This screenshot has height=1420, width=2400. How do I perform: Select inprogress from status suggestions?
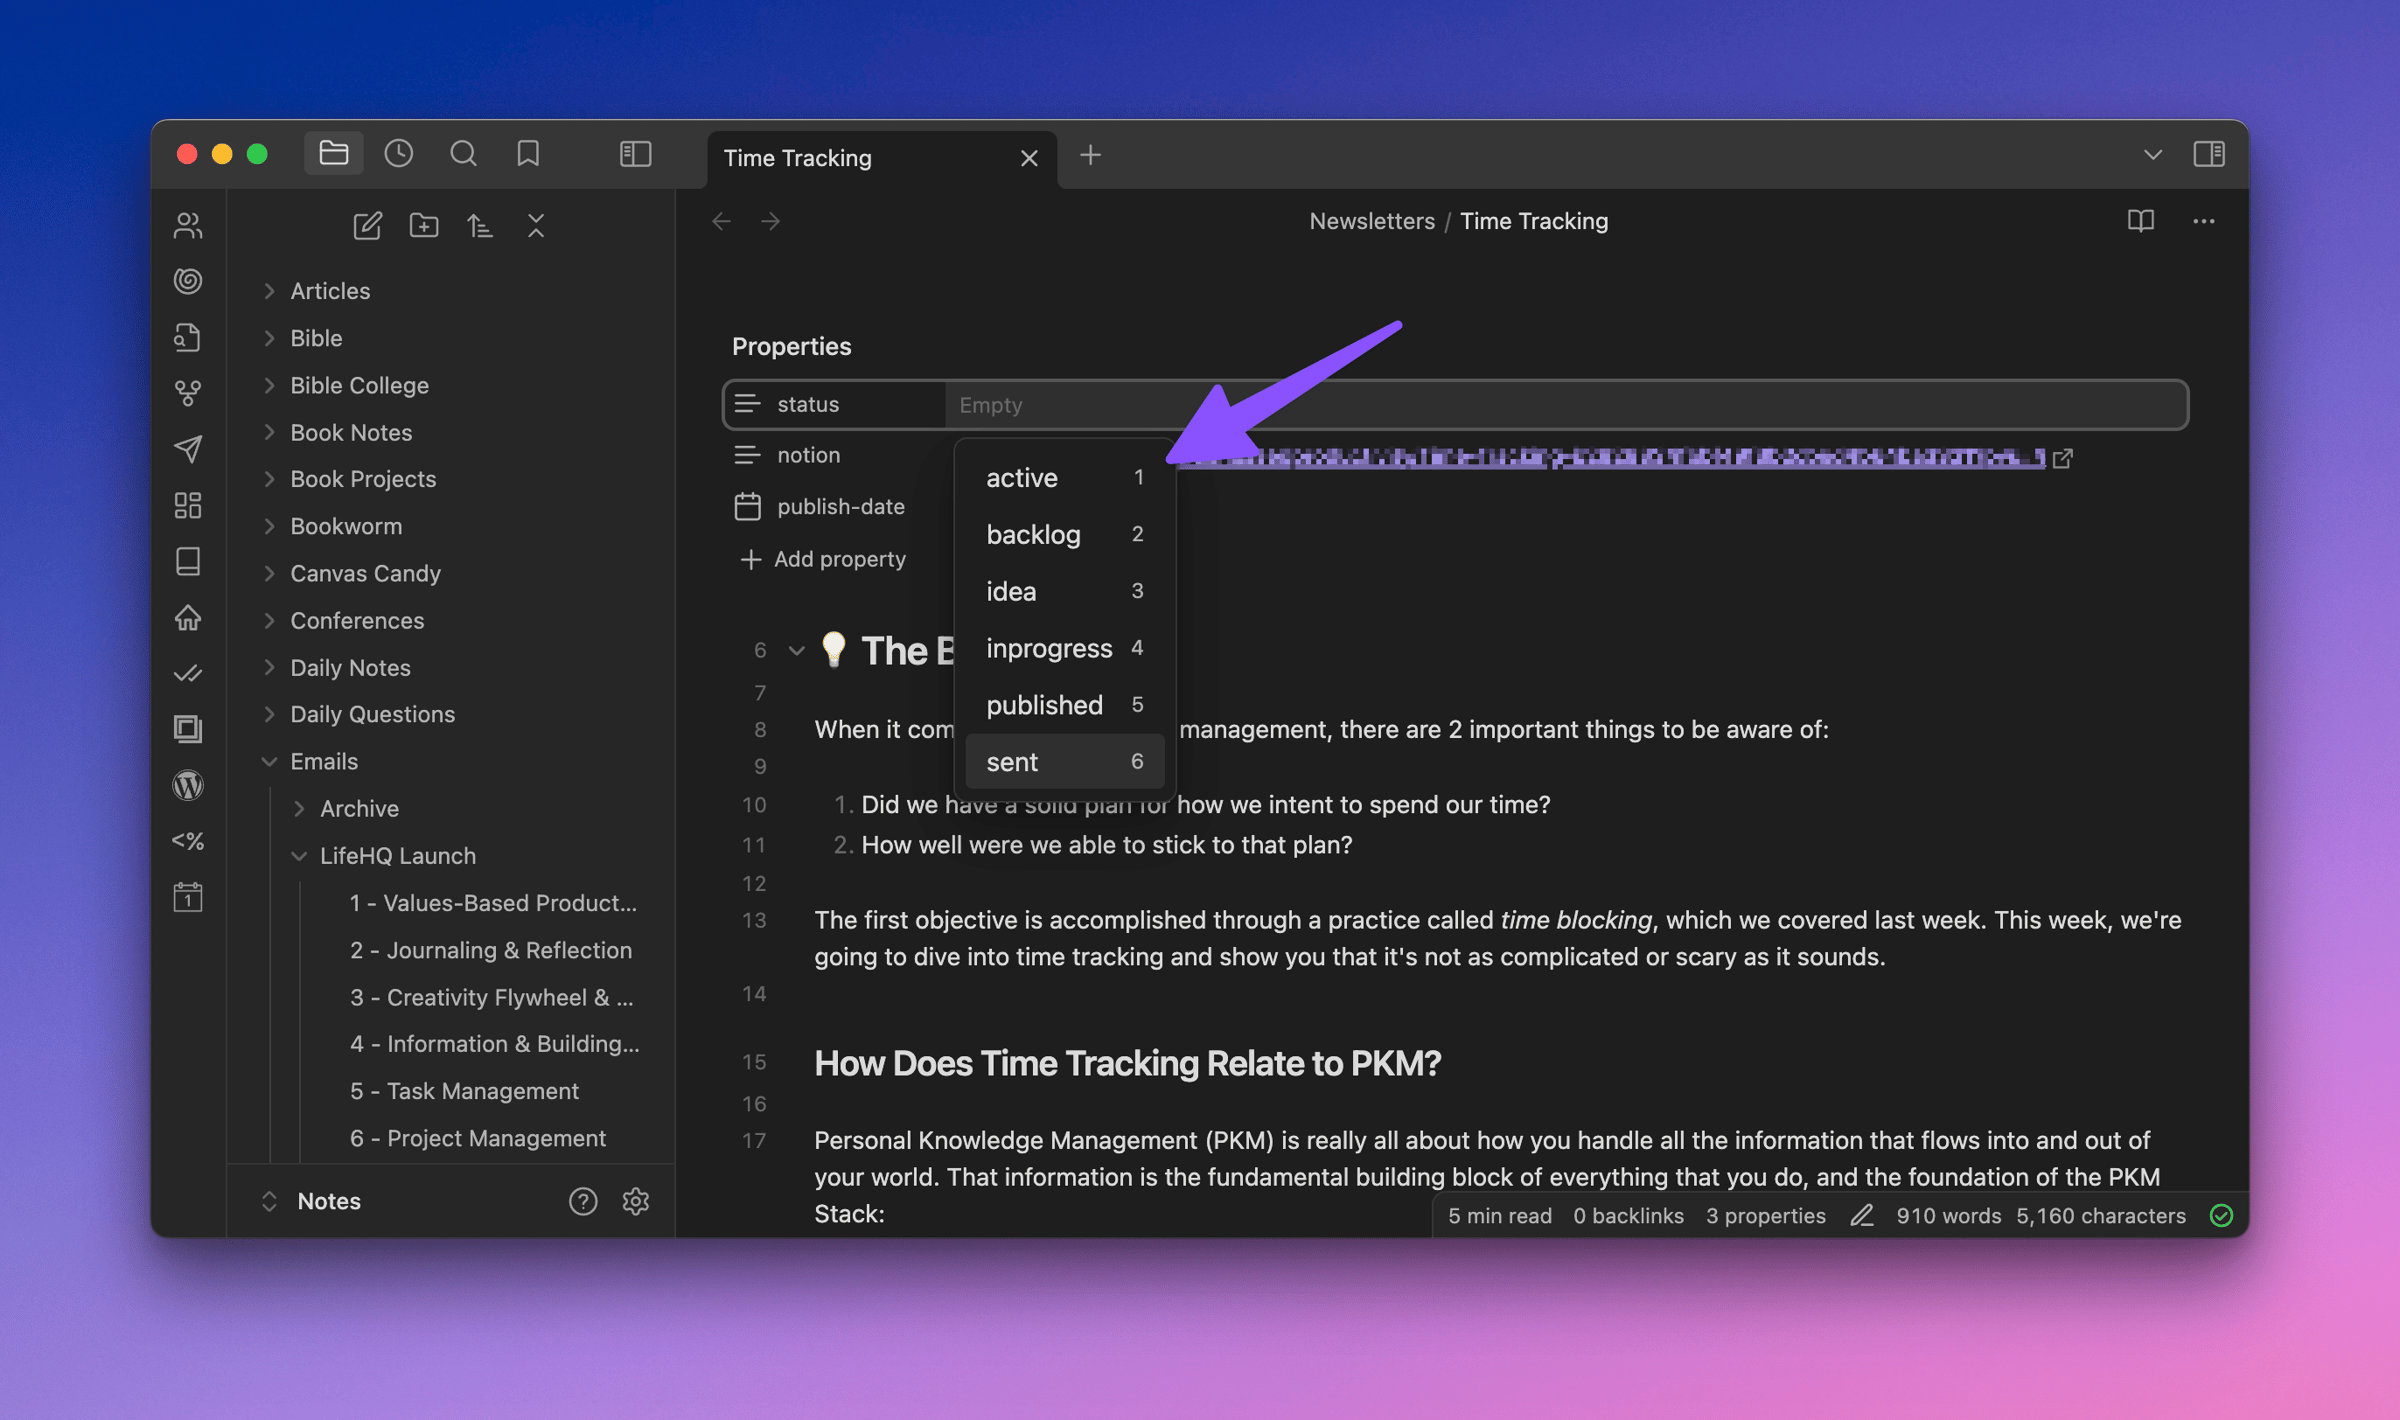[1064, 648]
